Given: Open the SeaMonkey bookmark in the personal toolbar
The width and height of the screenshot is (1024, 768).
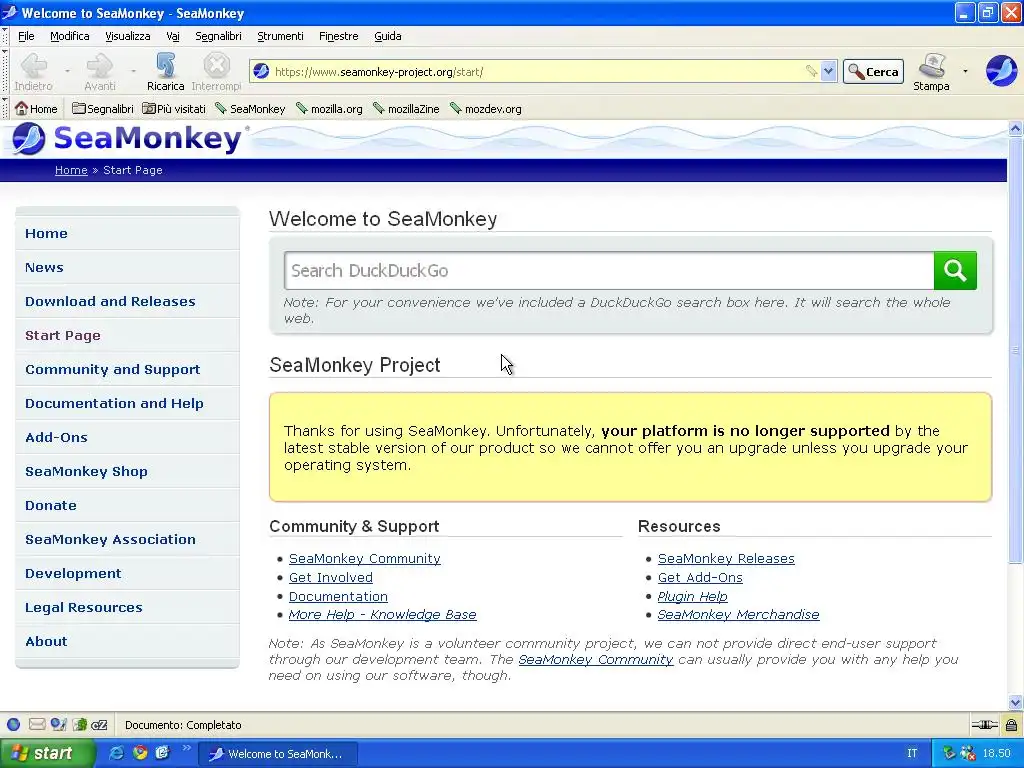Looking at the screenshot, I should [x=250, y=109].
